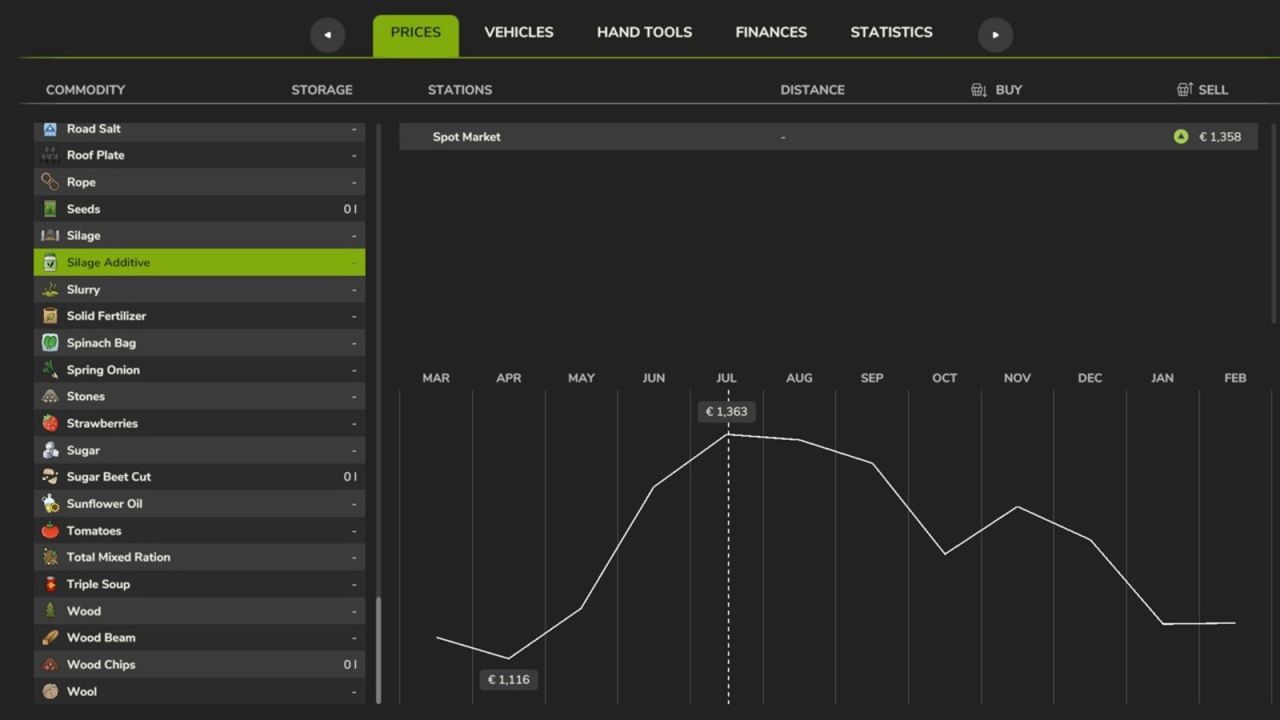The image size is (1280, 720).
Task: Click the tomato icon beside Tomatoes
Action: [x=50, y=530]
